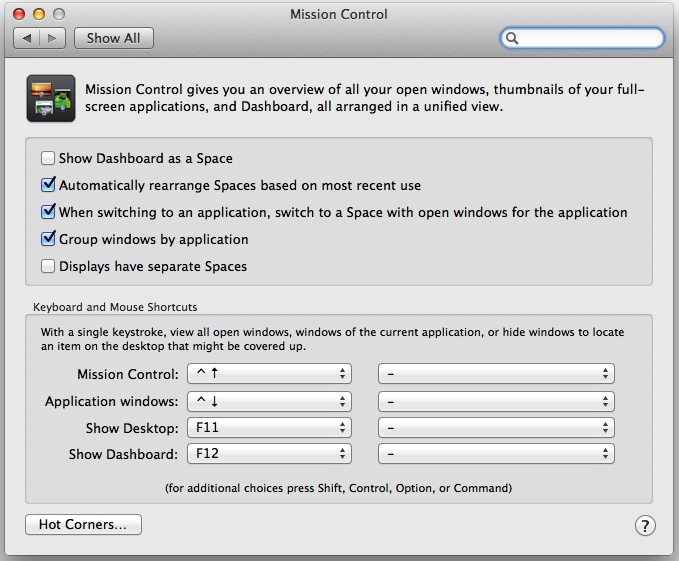Close the Mission Control window
Image resolution: width=679 pixels, height=561 pixels.
[19, 14]
